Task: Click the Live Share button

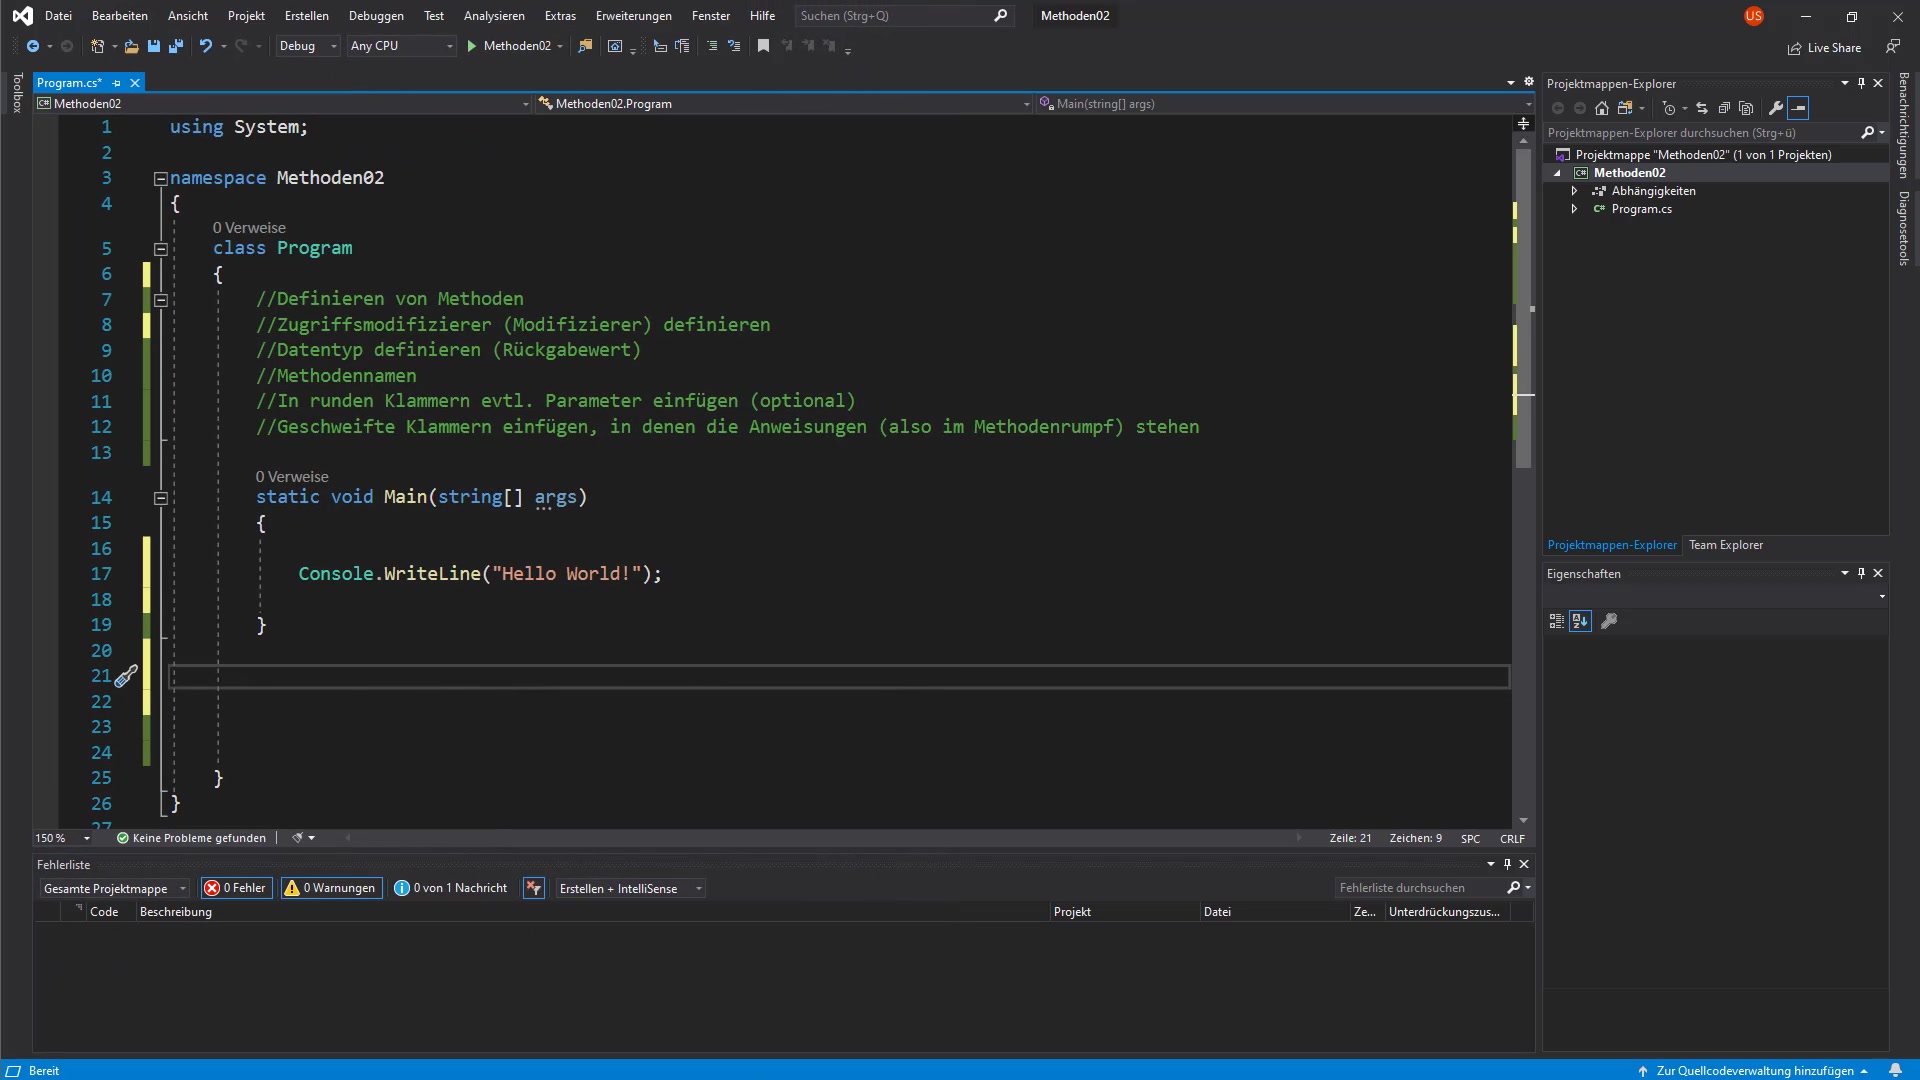Action: [1825, 48]
